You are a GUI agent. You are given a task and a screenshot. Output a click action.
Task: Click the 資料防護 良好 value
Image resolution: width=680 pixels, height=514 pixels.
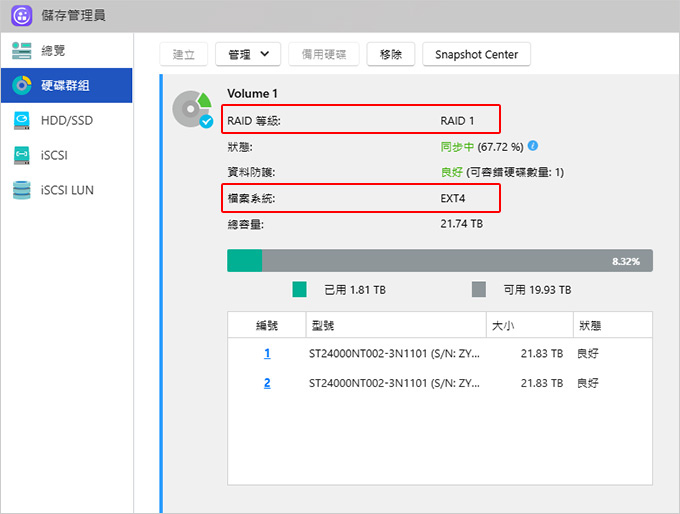pyautogui.click(x=451, y=172)
